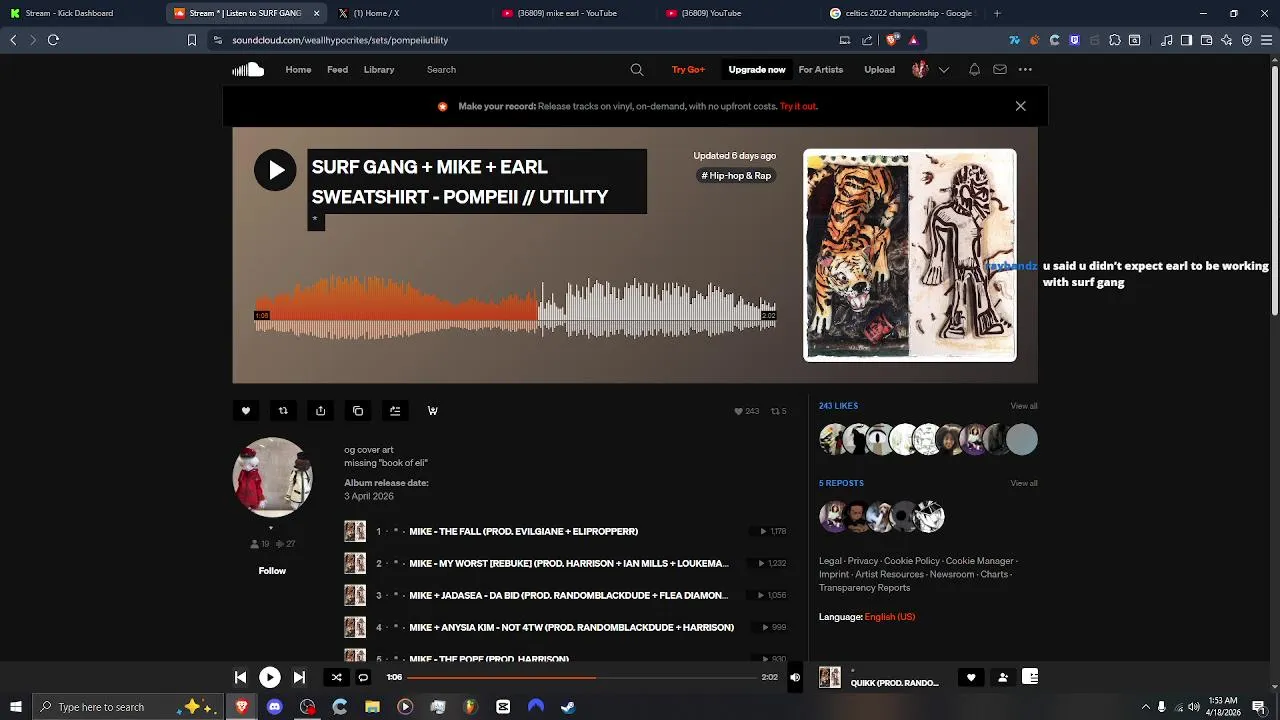Open the three-dots more menu in header
This screenshot has width=1280, height=720.
(x=1025, y=70)
